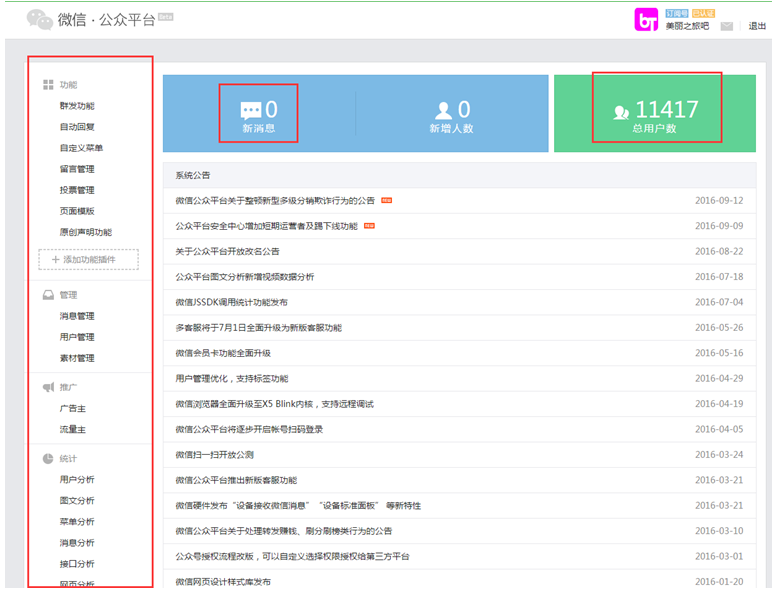Screen dimensions: 772x591
Task: Open notice 公众平台图文分析新增视频数据分析
Action: [x=245, y=277]
